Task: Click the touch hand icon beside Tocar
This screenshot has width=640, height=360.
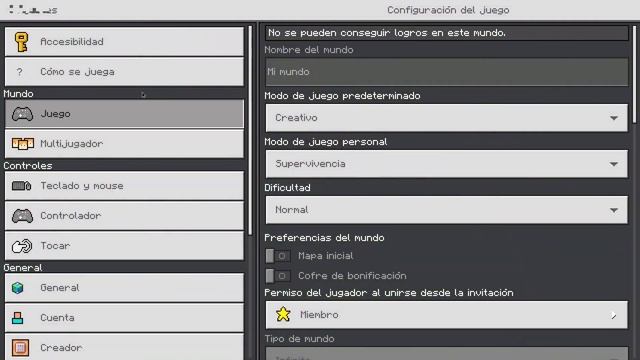Action: pyautogui.click(x=22, y=246)
